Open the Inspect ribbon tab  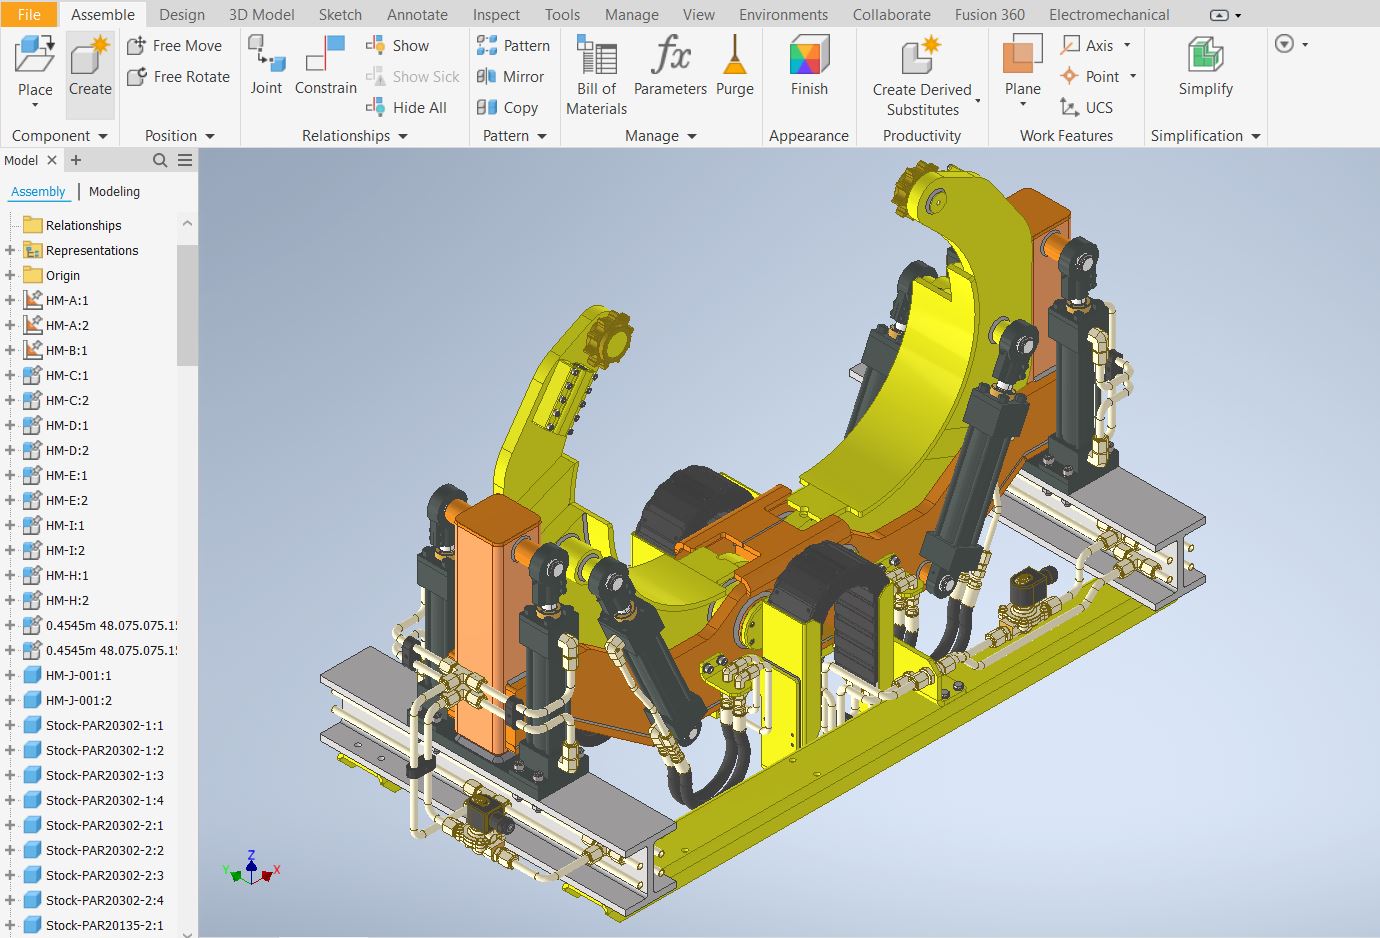(496, 15)
